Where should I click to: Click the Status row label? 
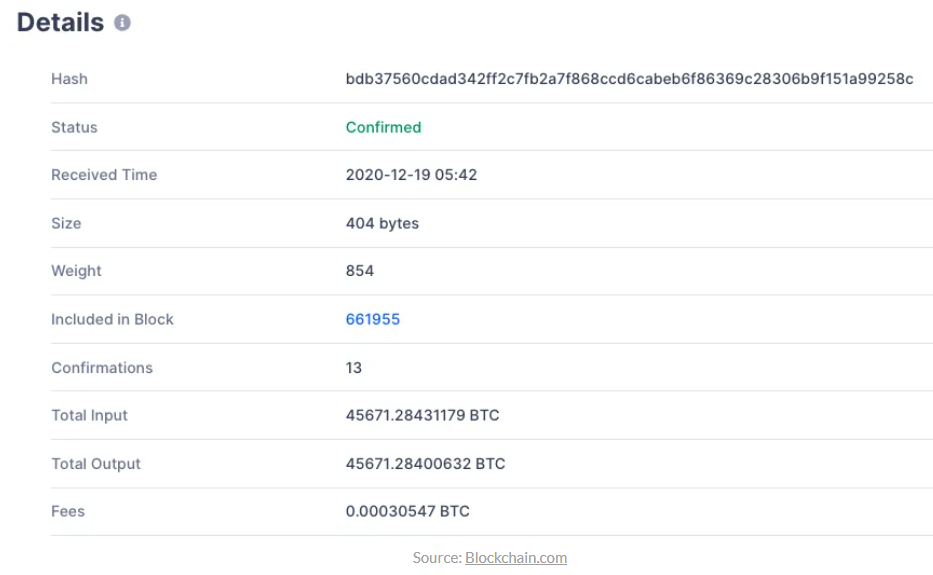(x=74, y=127)
